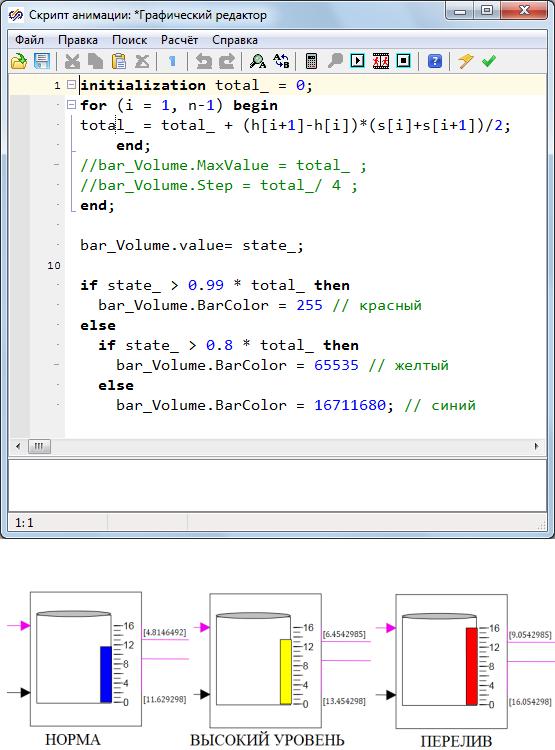Click the blue number one toolbar icon
Image resolution: width=555 pixels, height=750 pixels.
(x=172, y=62)
